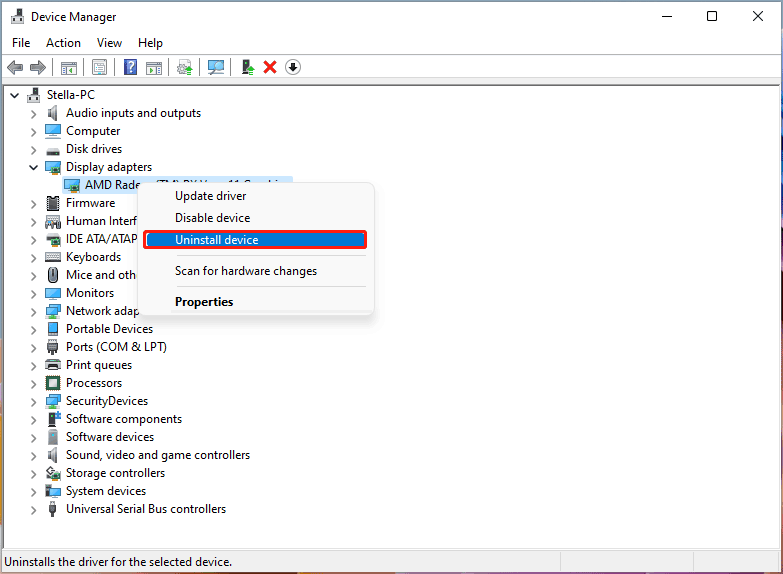
Task: Click the Disk drives icon
Action: (53, 150)
